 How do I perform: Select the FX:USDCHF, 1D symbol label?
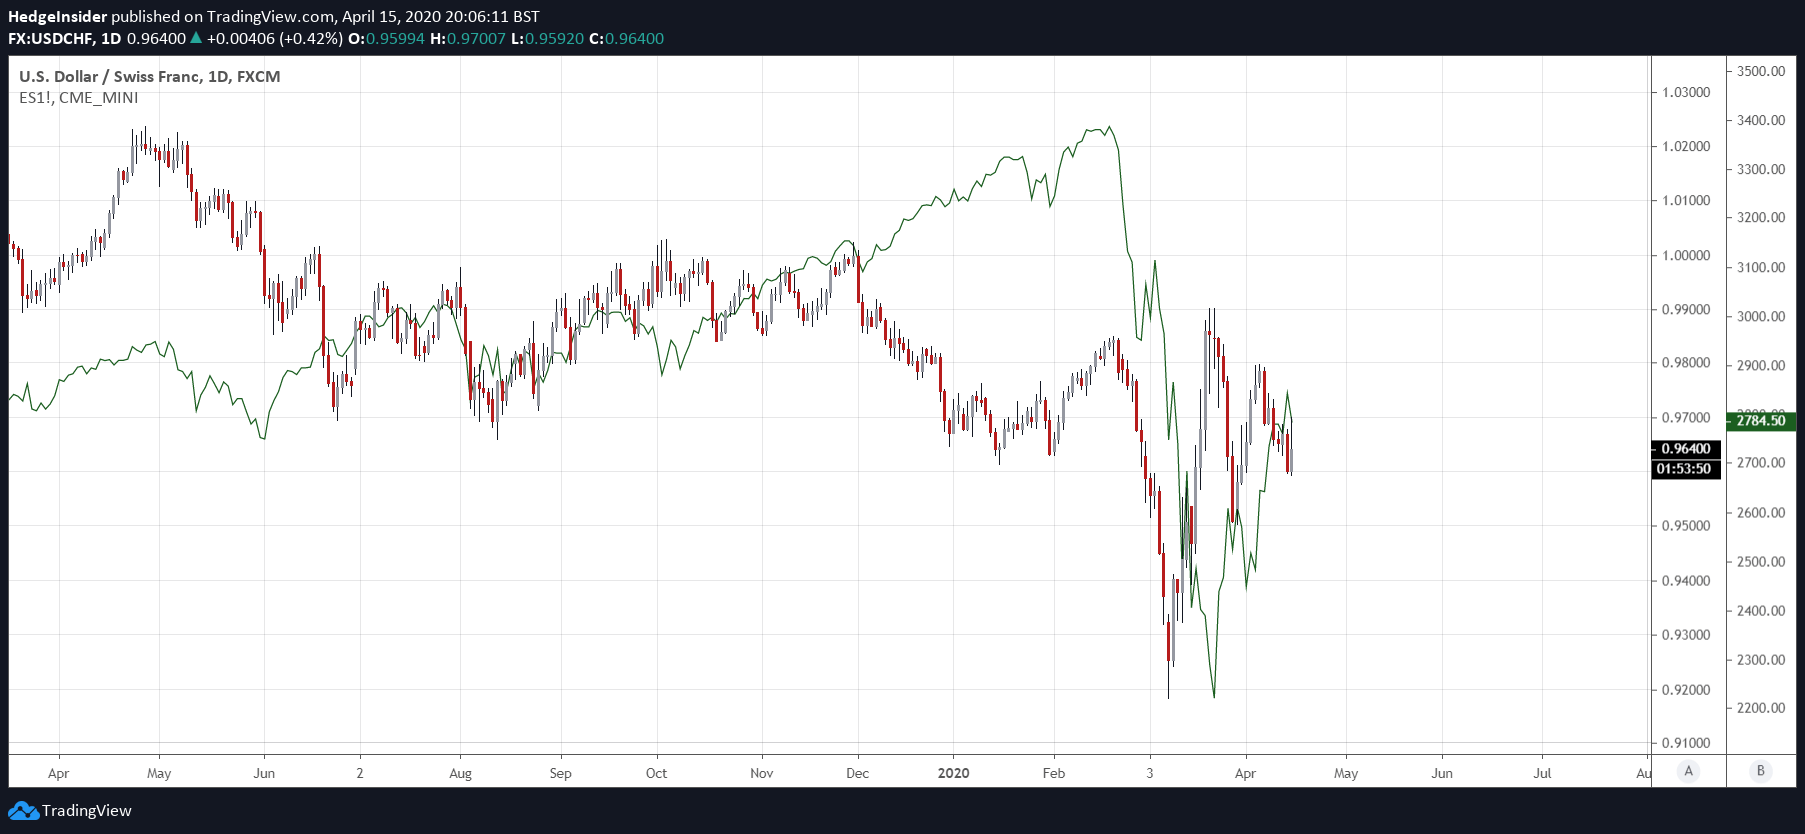coord(64,39)
